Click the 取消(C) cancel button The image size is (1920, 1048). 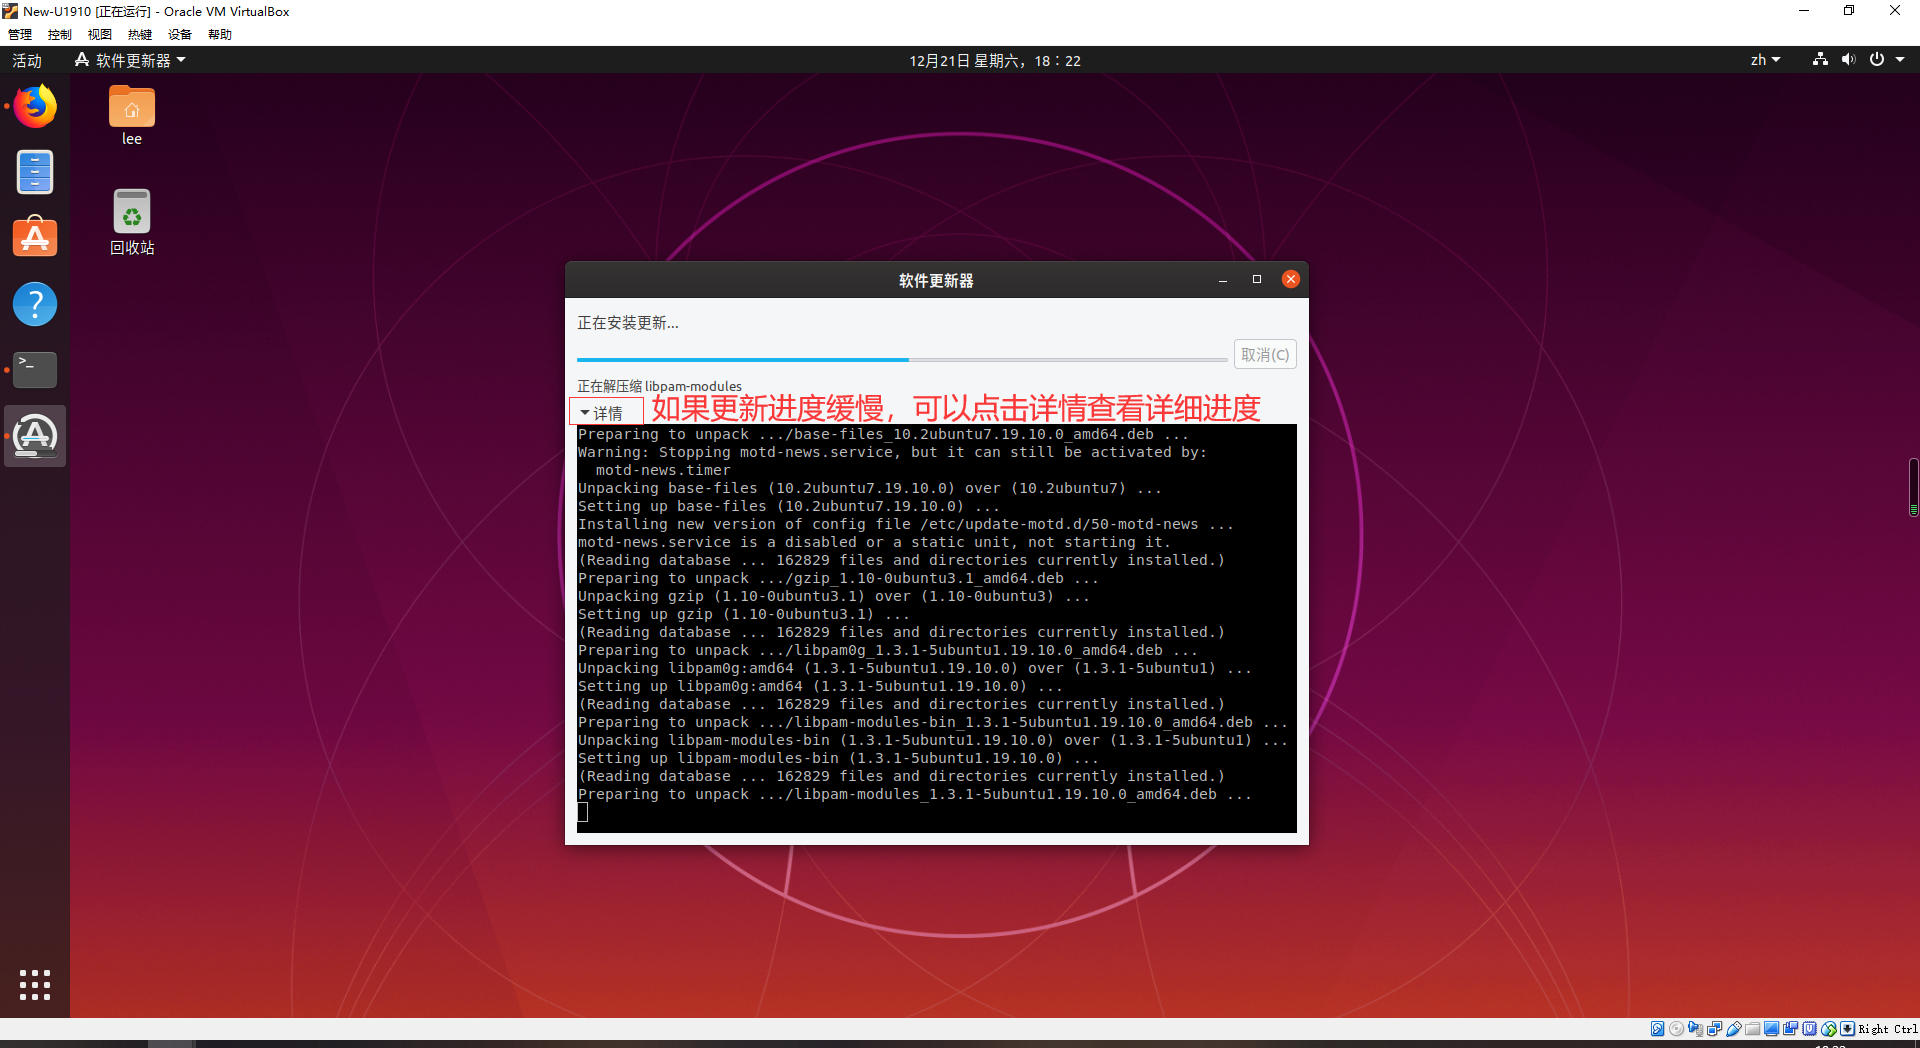(1265, 354)
